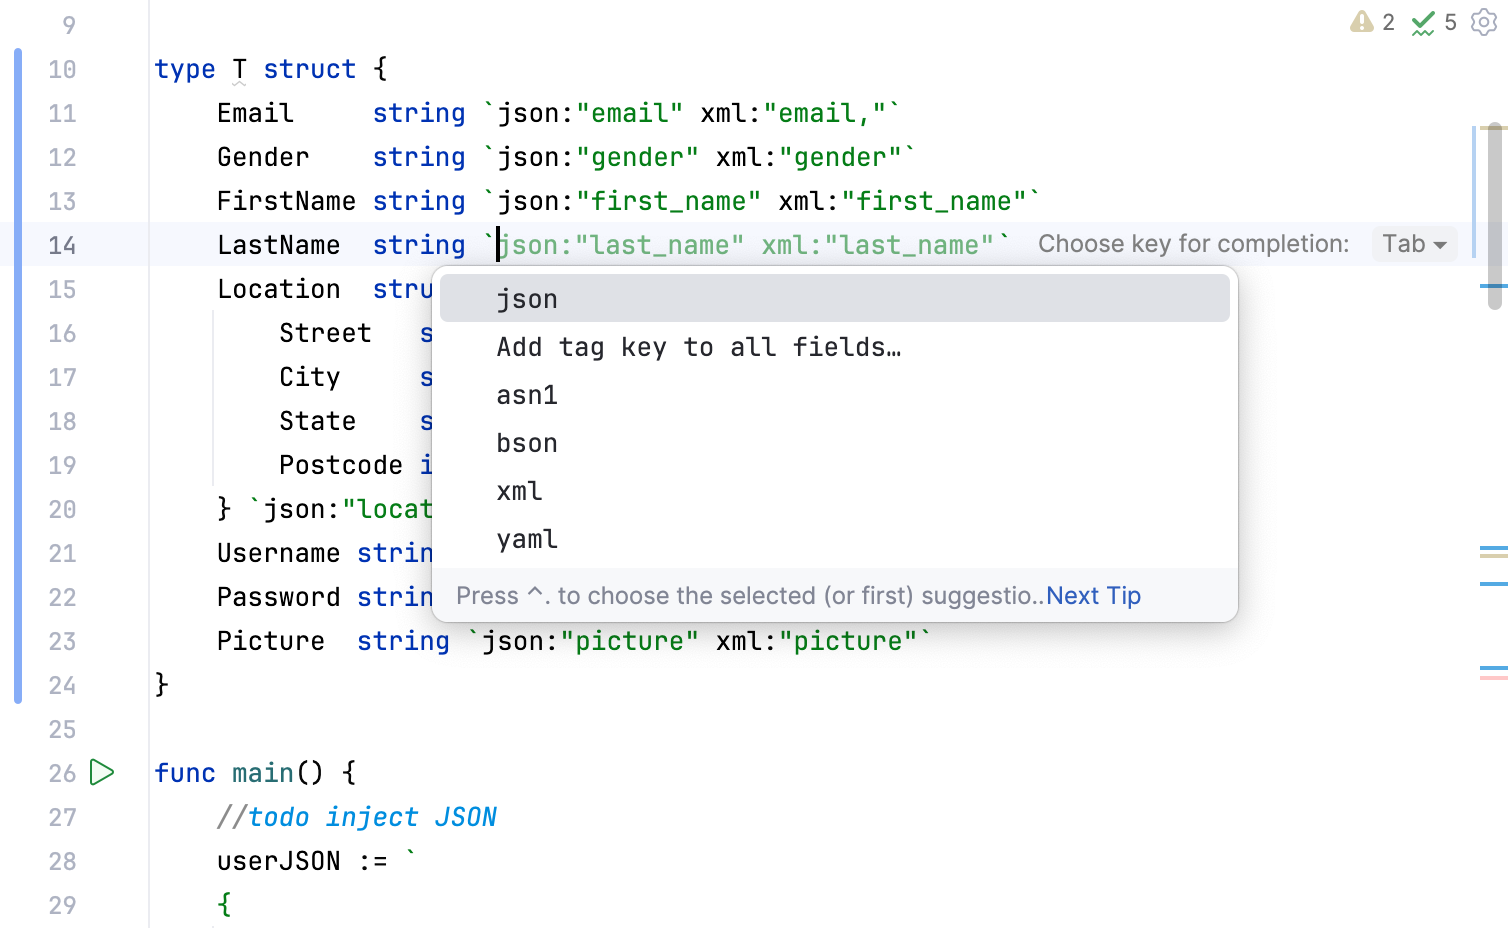
Task: Open the Next Tip link
Action: point(1093,595)
